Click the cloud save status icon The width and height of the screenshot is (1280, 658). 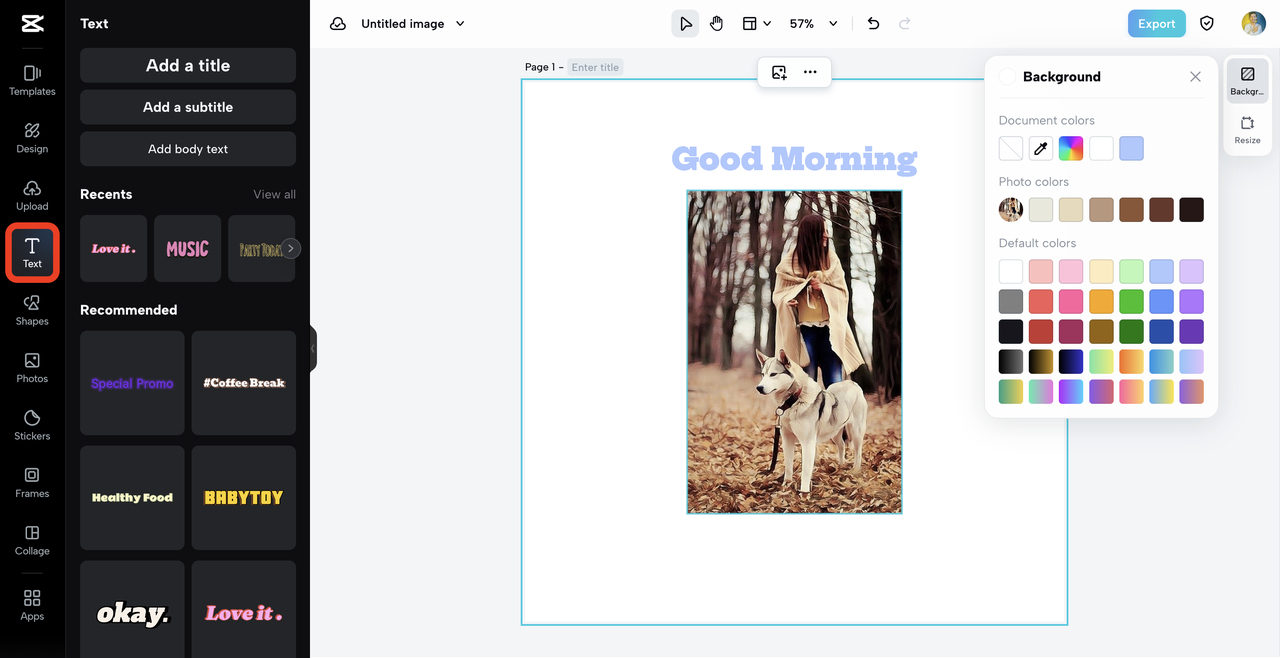pyautogui.click(x=338, y=24)
